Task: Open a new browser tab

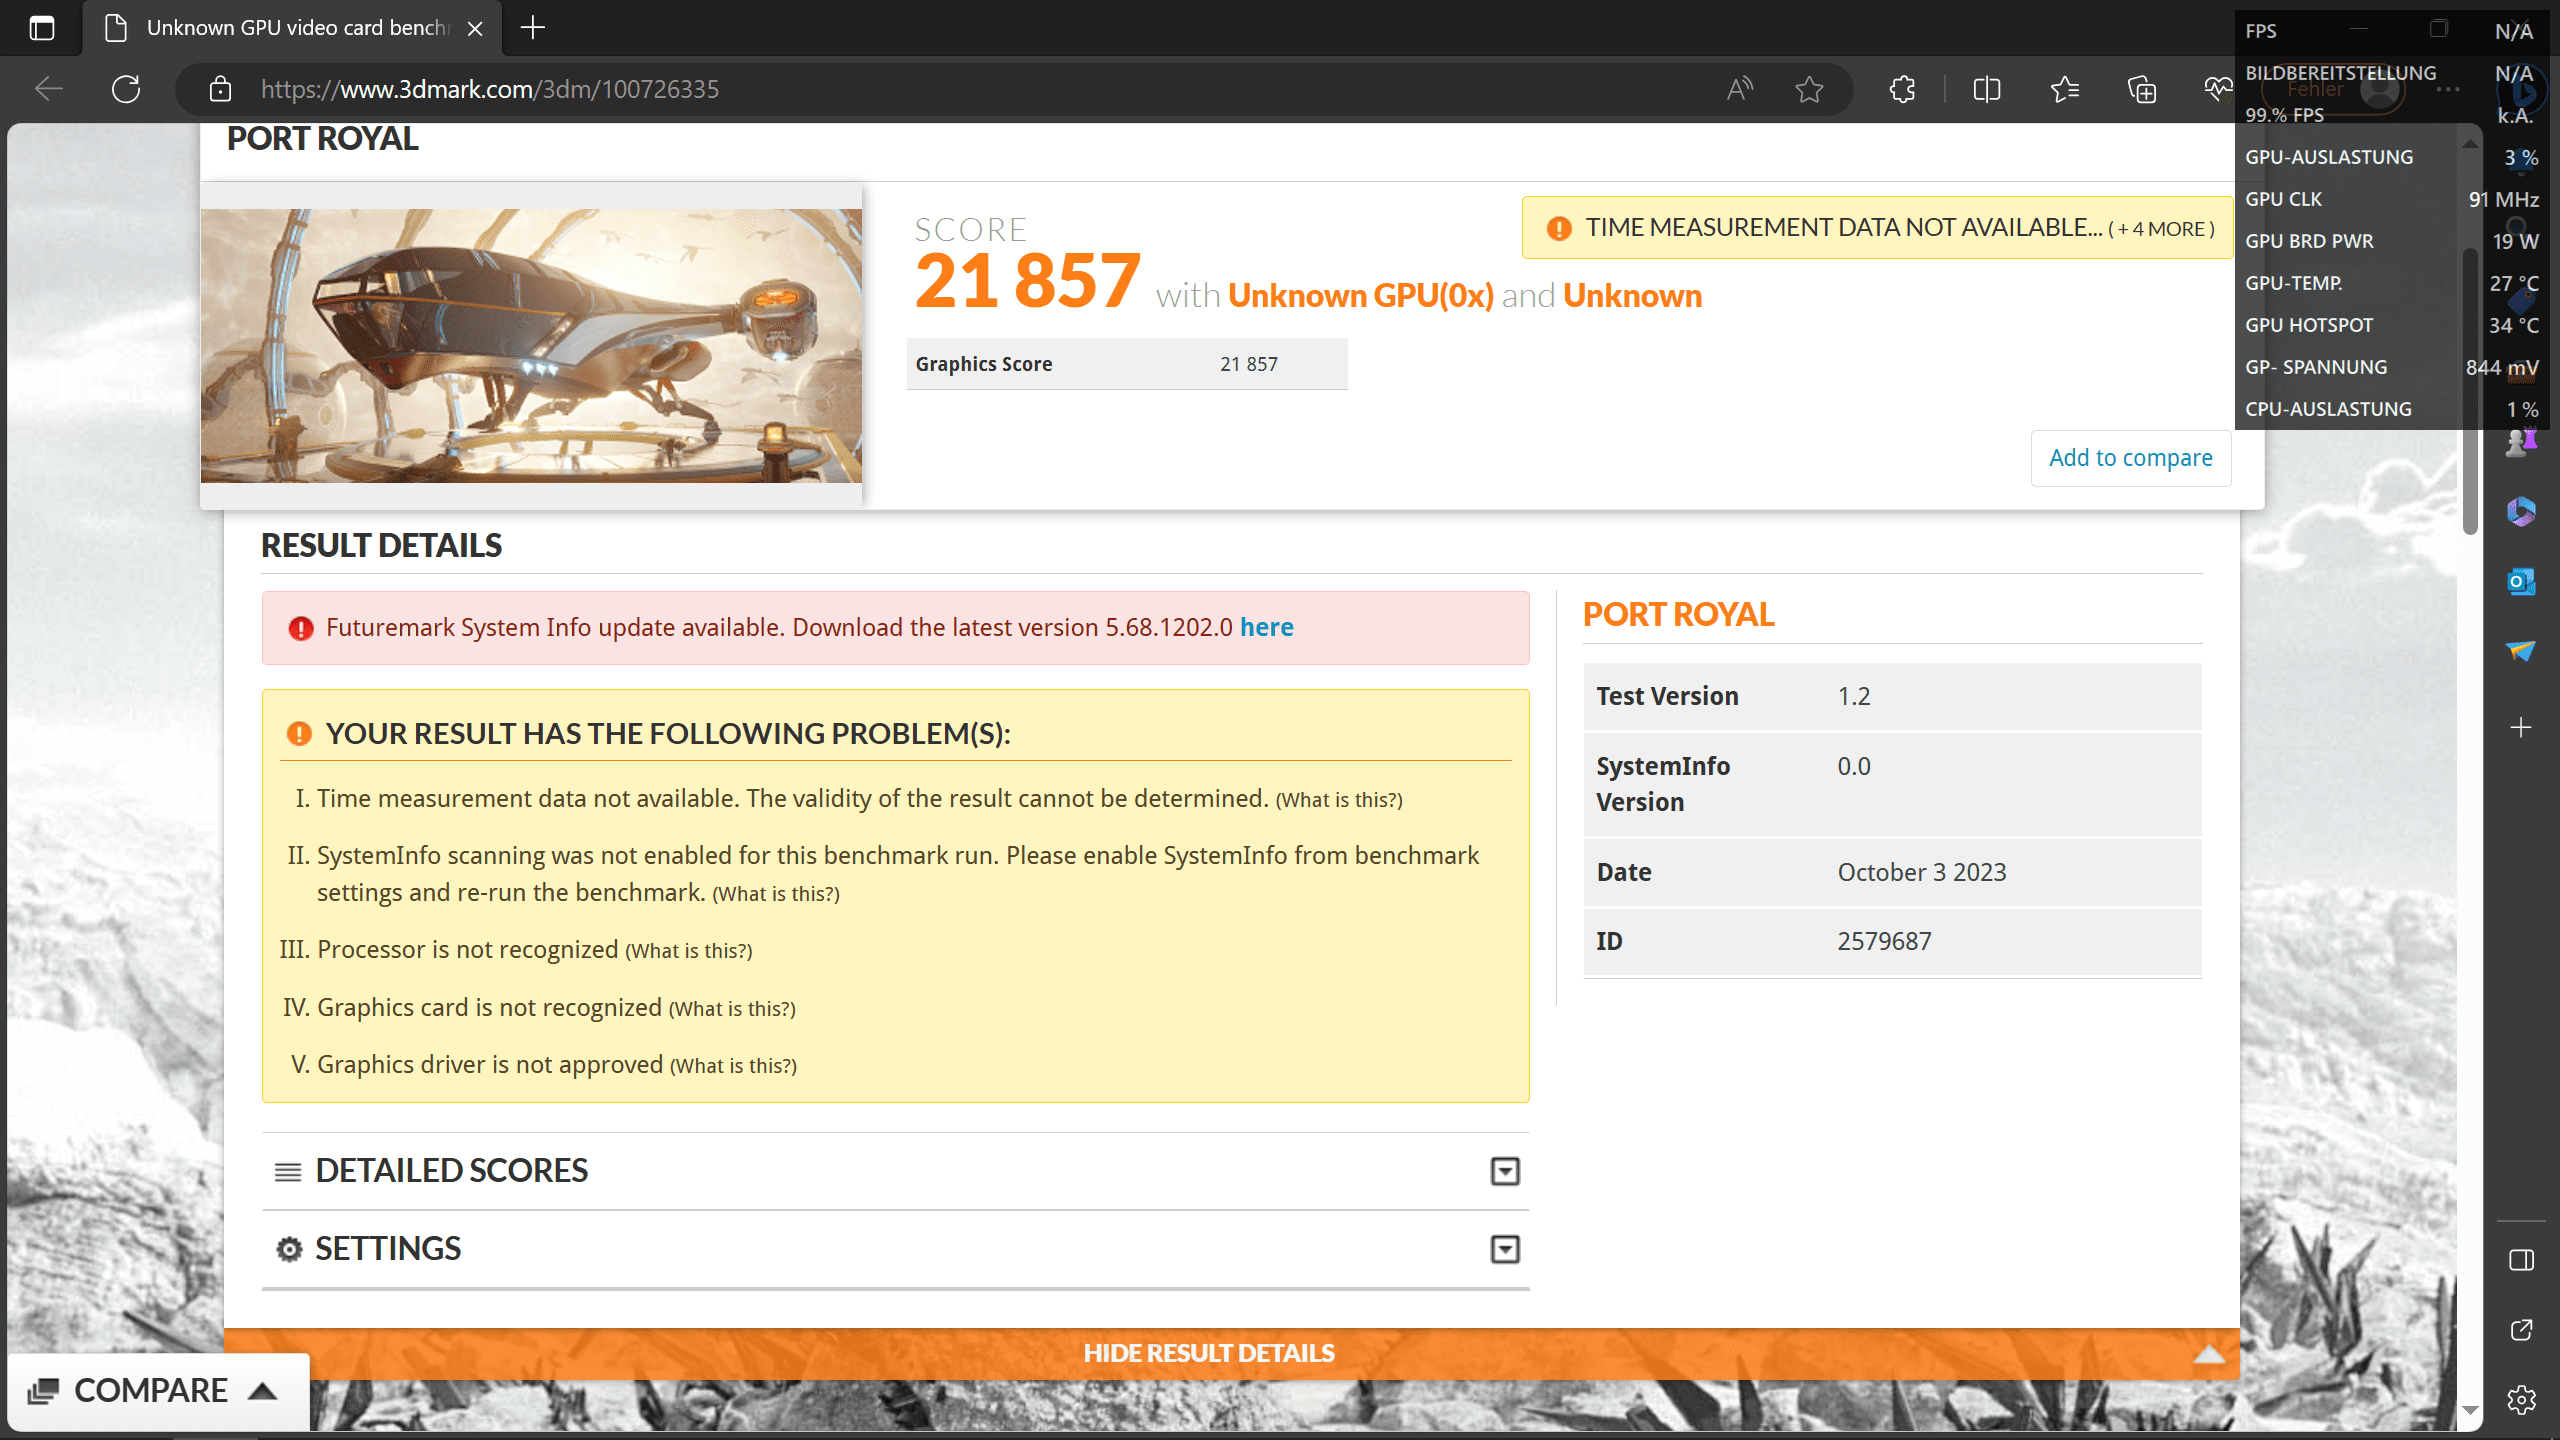Action: tap(533, 28)
